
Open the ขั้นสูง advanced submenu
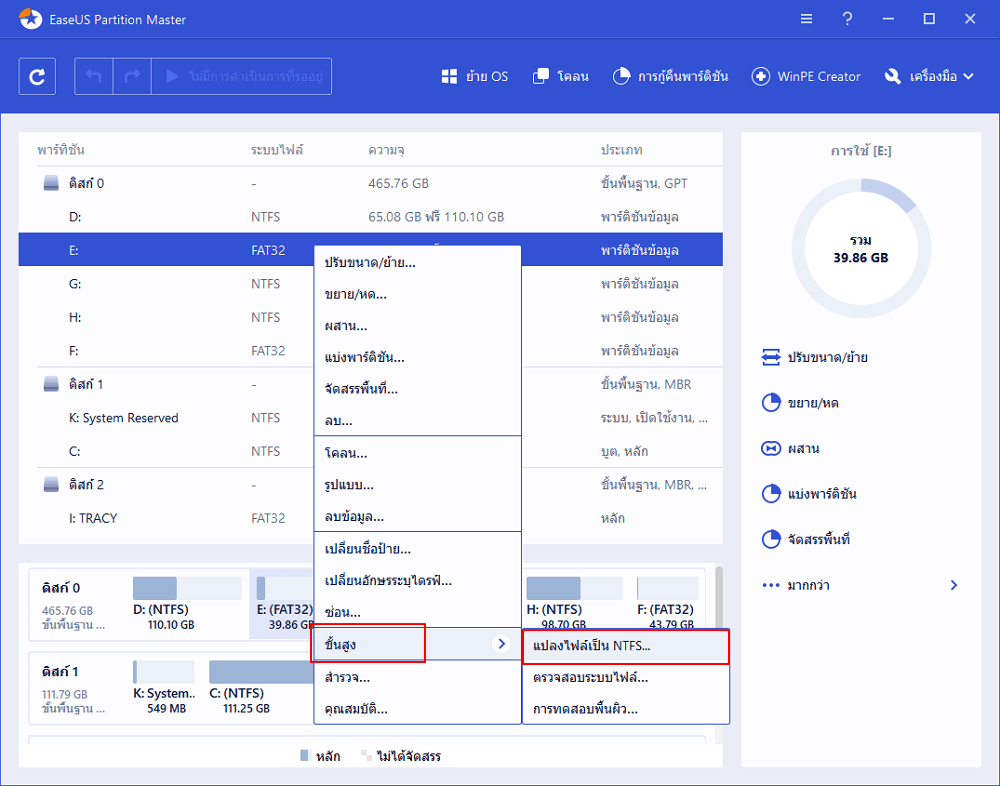tap(418, 644)
